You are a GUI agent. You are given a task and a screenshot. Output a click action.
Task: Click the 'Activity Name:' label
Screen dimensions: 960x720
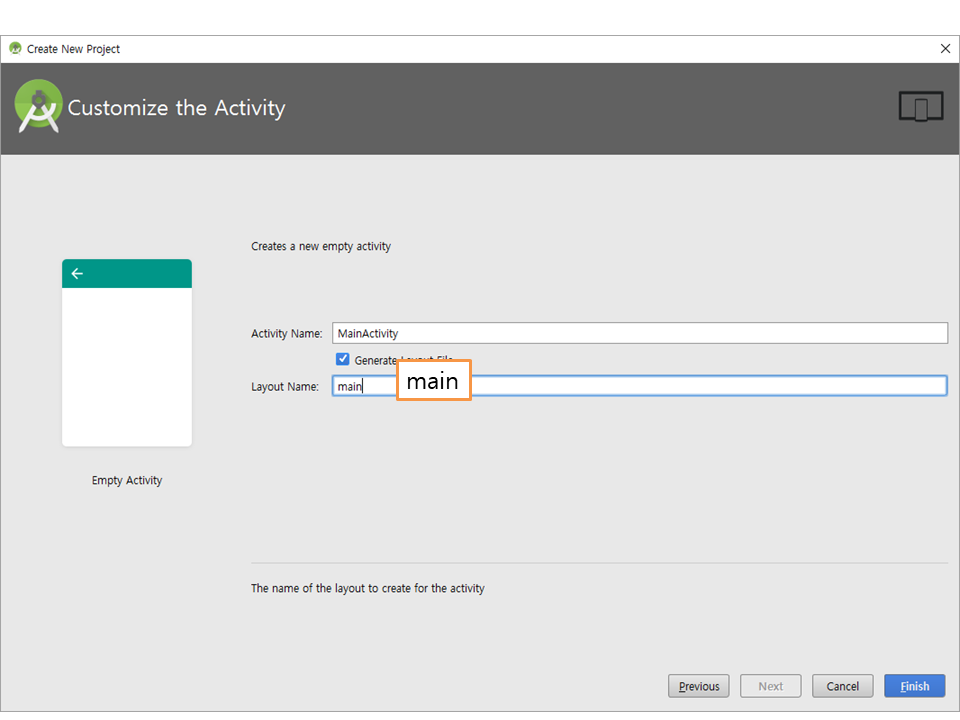tap(286, 334)
